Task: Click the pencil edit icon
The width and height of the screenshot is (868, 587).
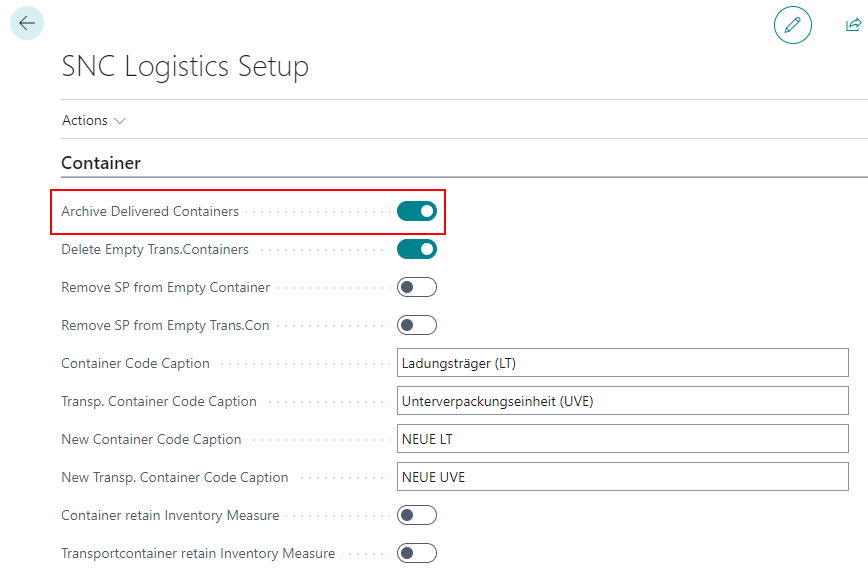Action: point(792,24)
